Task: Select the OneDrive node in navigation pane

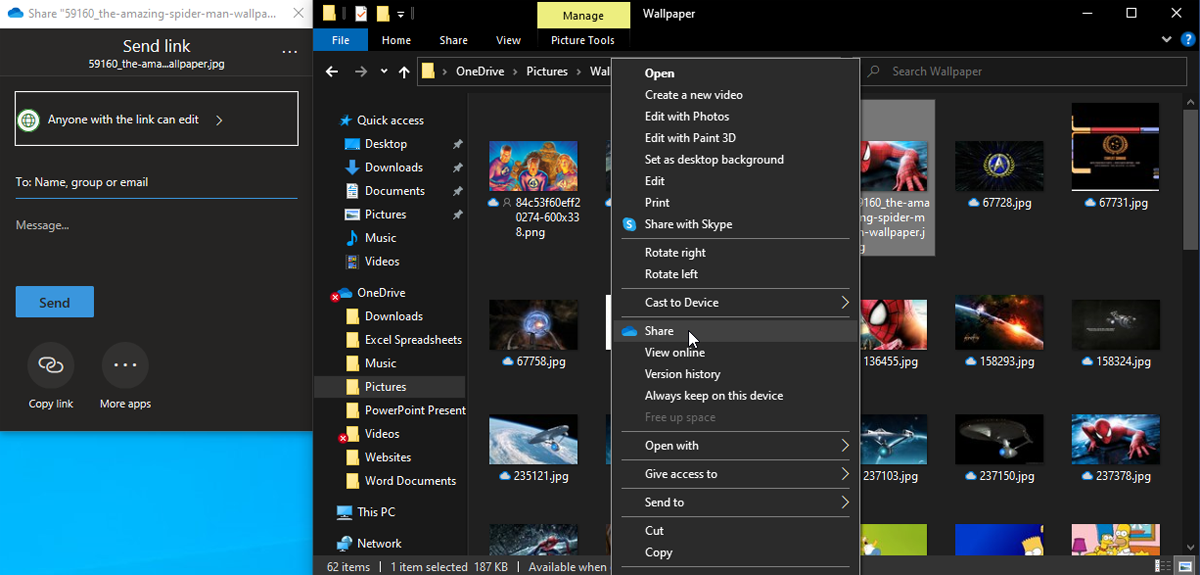Action: tap(371, 293)
